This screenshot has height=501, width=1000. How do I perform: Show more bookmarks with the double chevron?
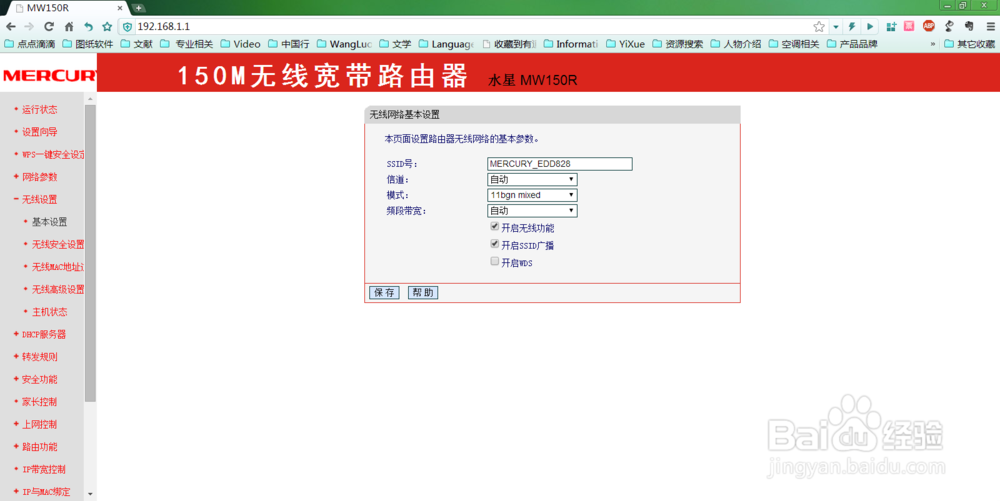(x=933, y=44)
